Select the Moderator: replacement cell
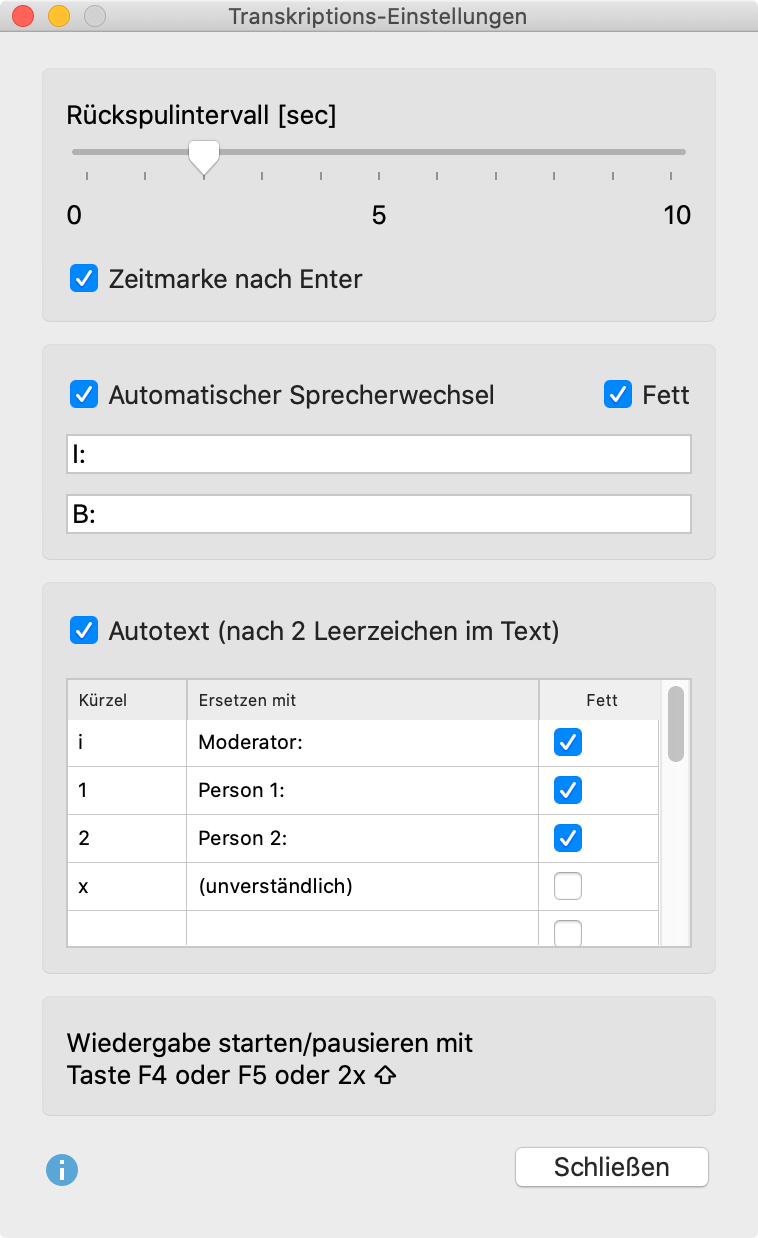This screenshot has width=758, height=1238. [362, 743]
